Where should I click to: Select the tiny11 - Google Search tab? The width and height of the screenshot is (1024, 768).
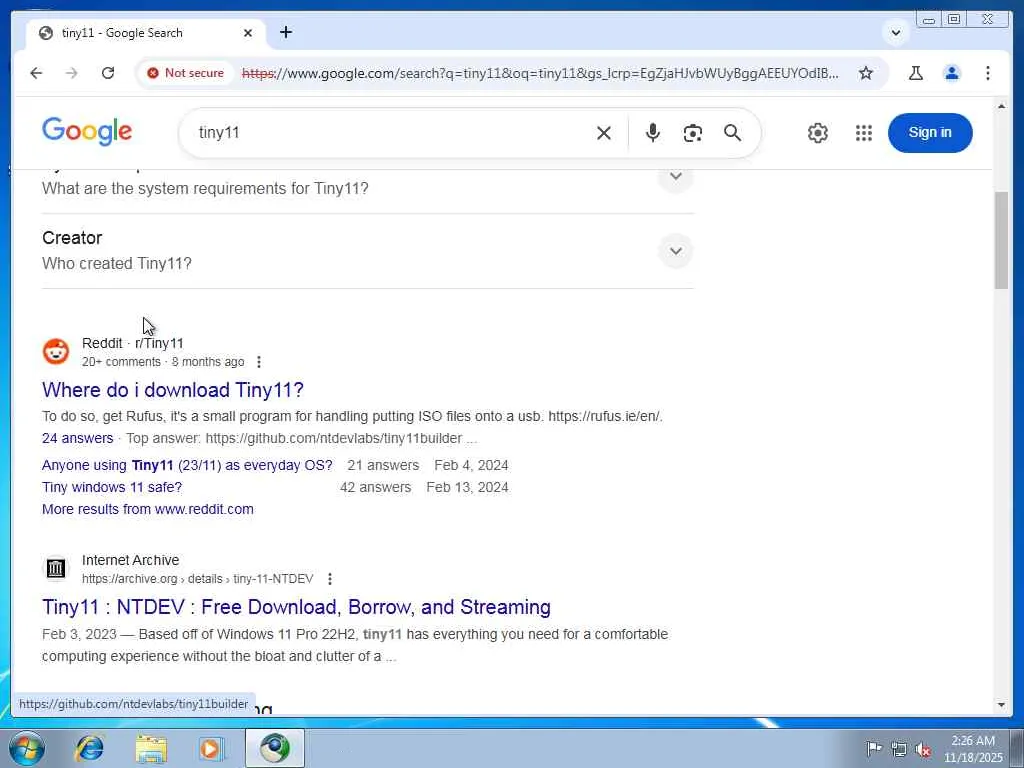(146, 33)
